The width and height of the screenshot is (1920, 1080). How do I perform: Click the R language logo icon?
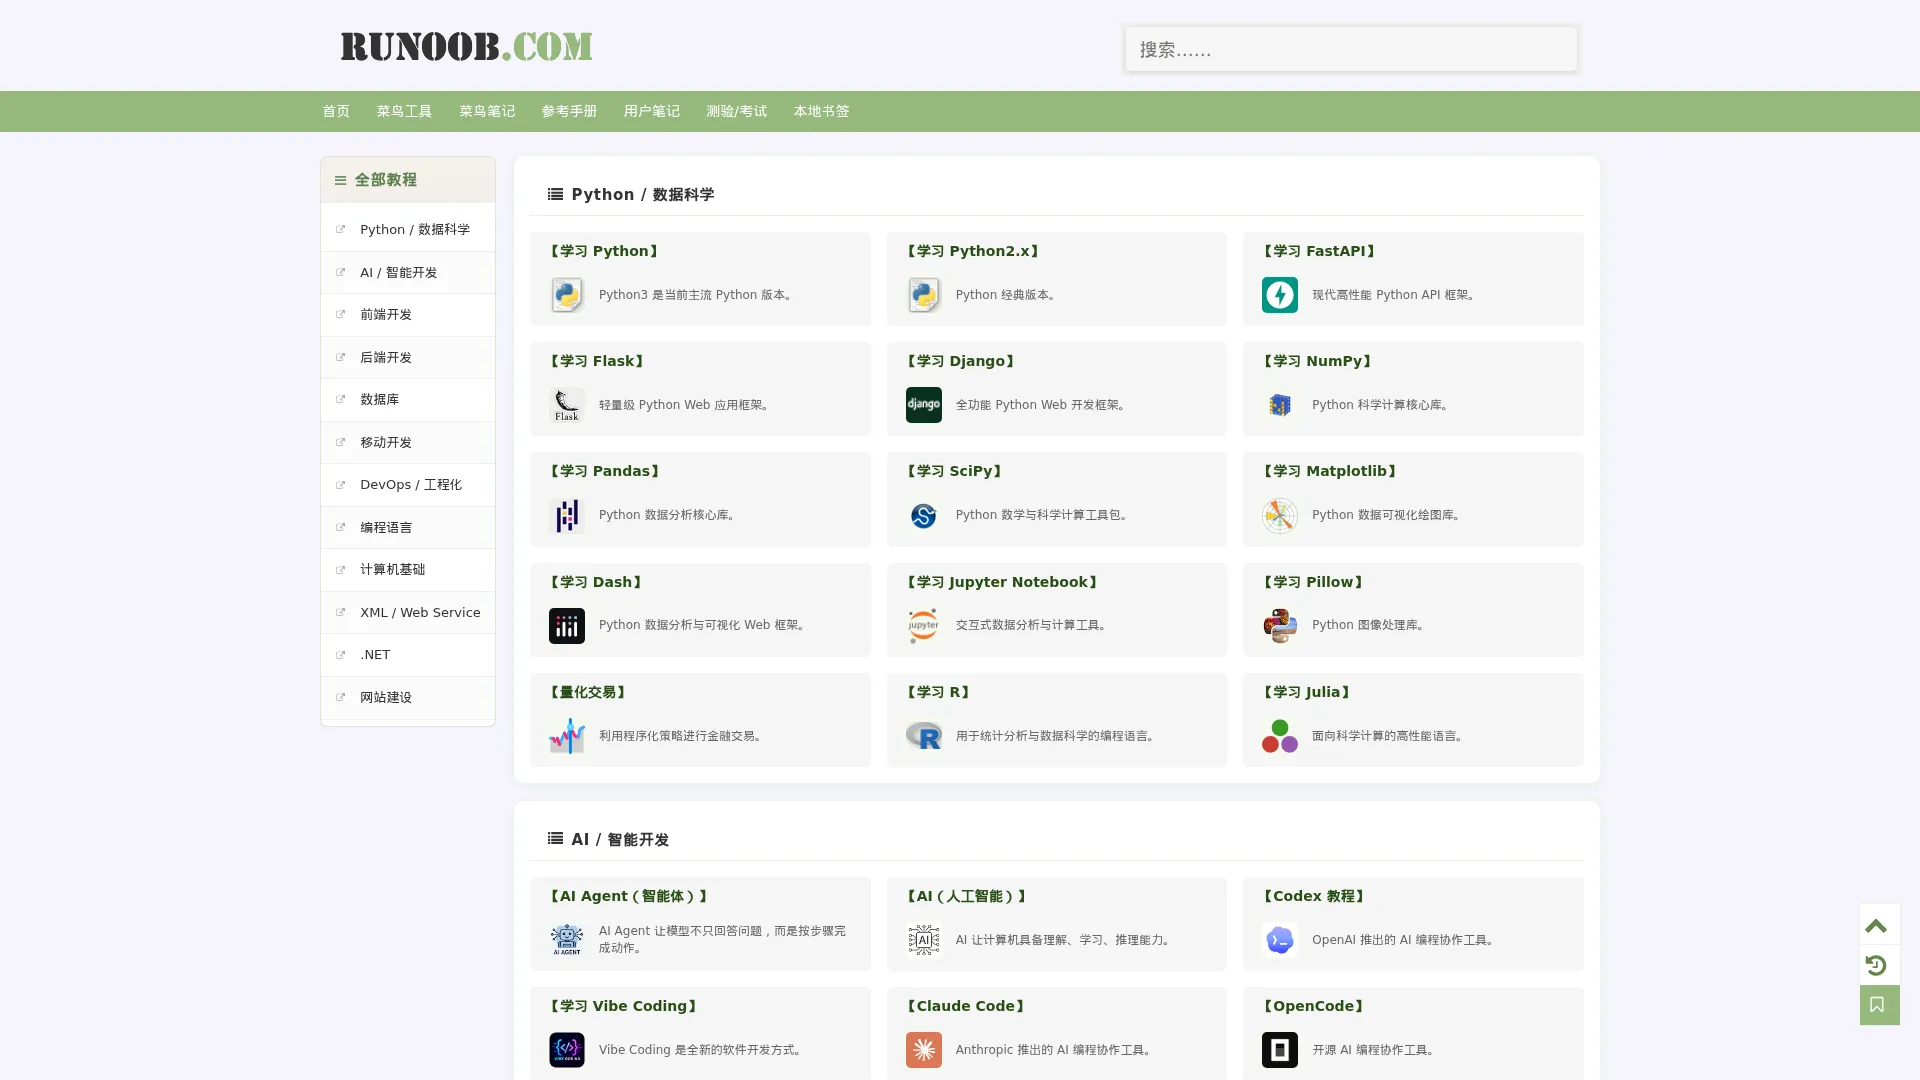click(x=924, y=736)
